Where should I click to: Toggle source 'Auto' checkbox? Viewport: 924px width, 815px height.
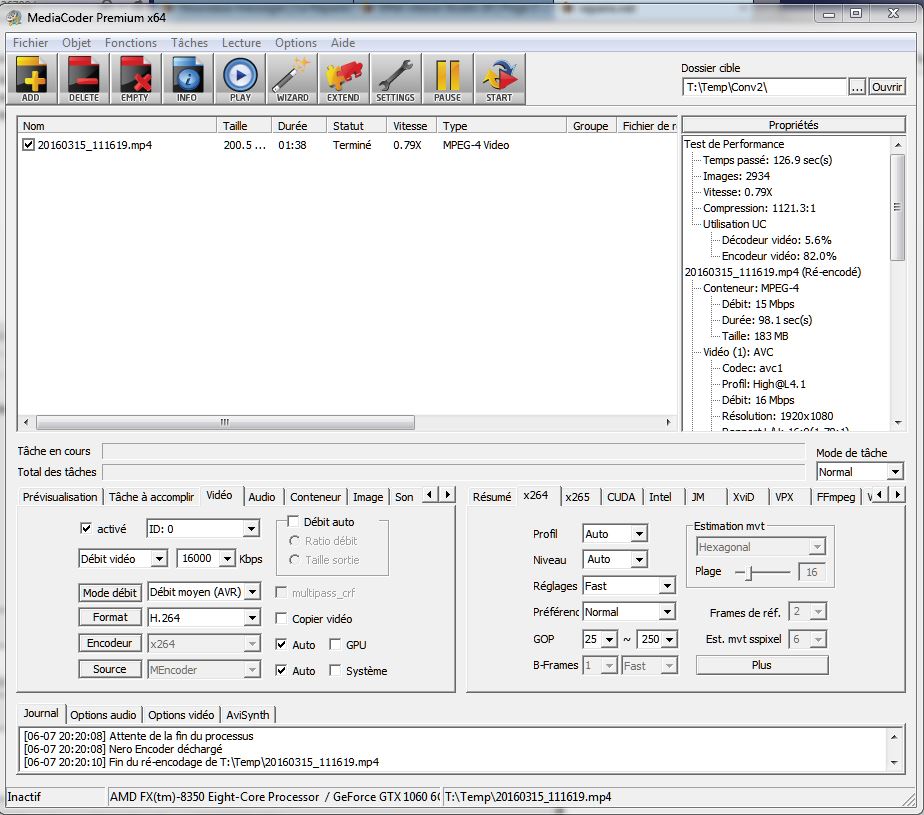pyautogui.click(x=281, y=670)
